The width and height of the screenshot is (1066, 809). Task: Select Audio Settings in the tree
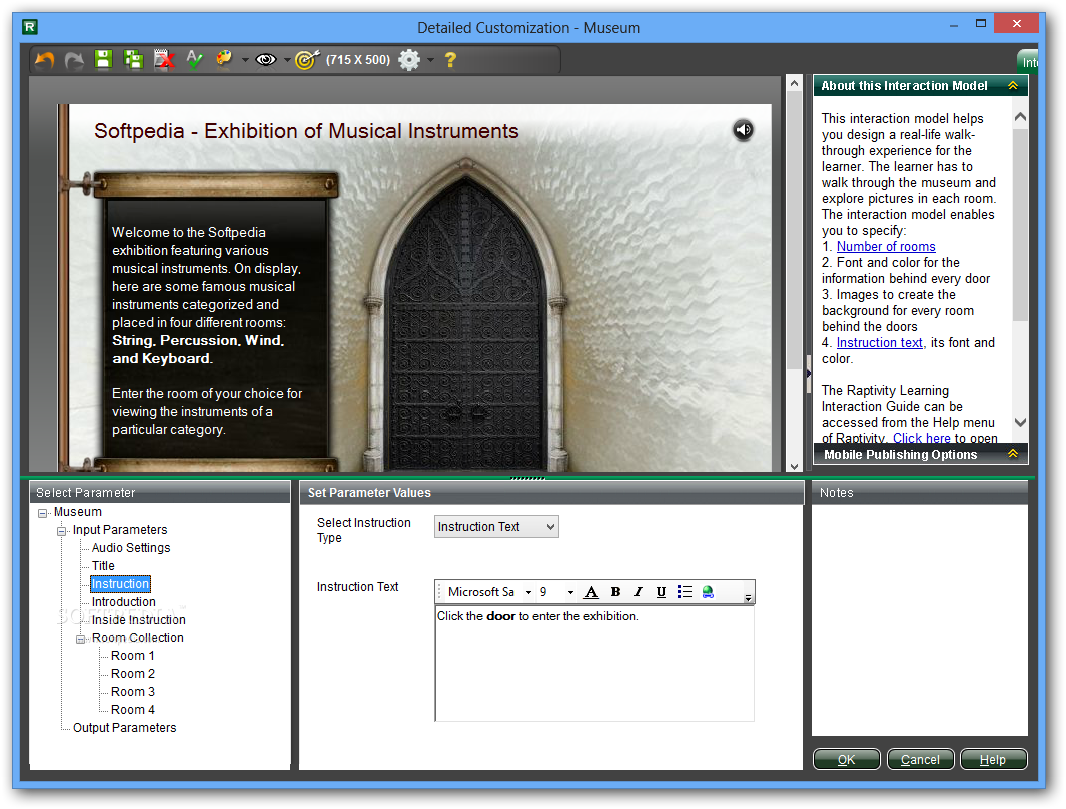coord(131,548)
